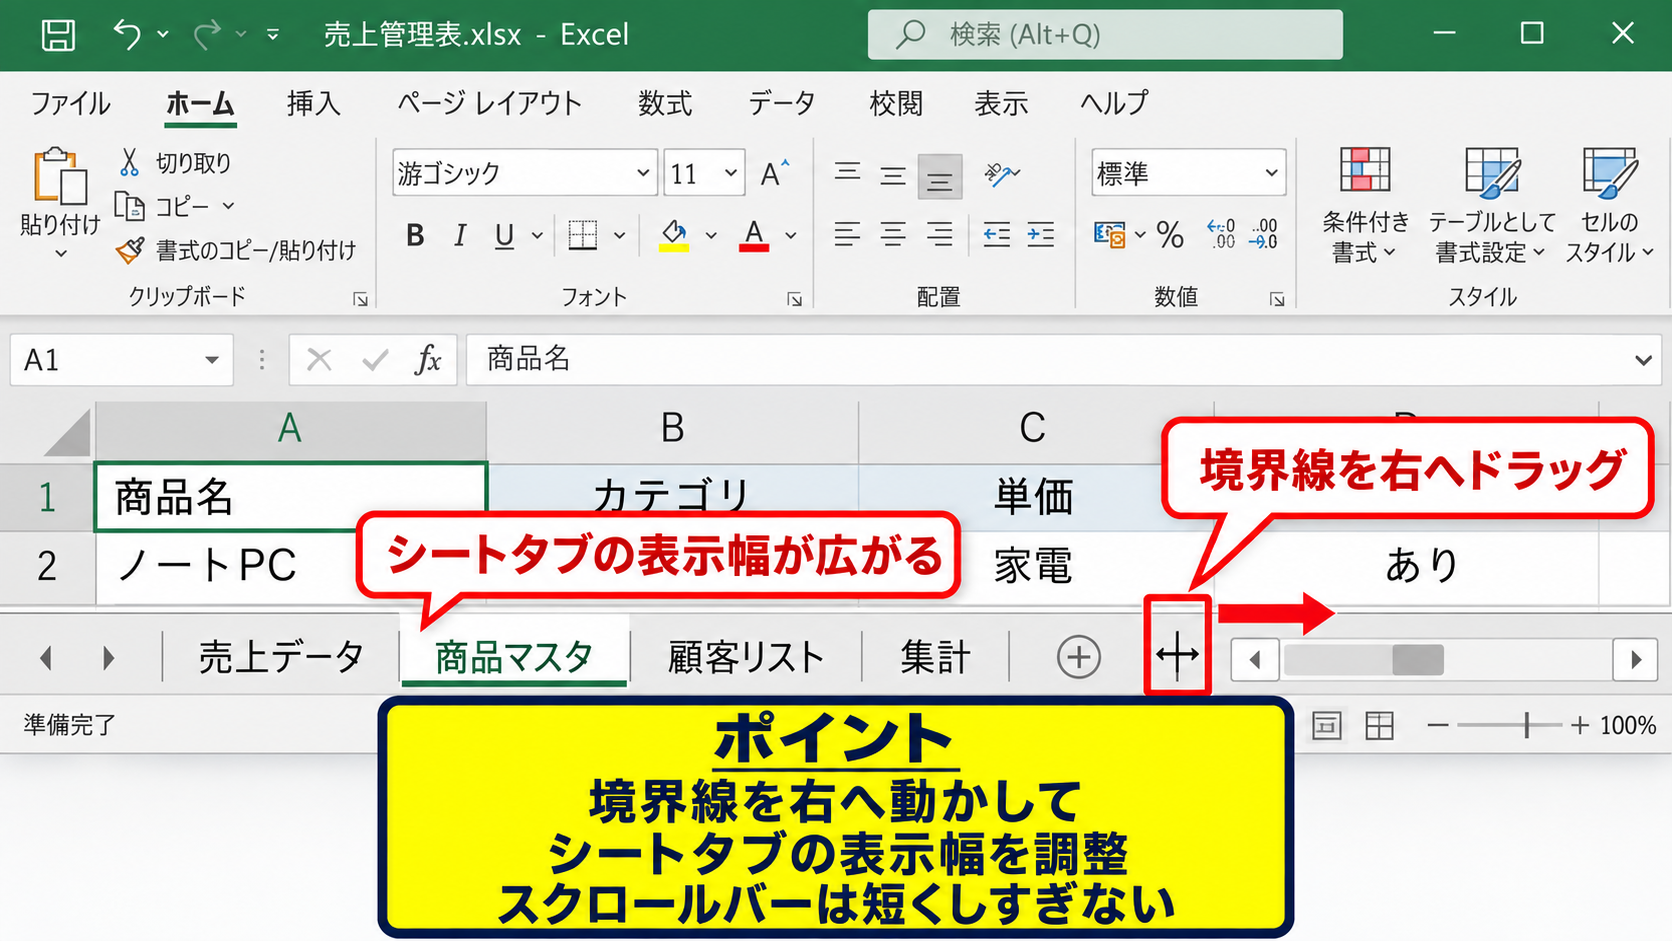
Task: Toggle Italic formatting
Action: click(x=460, y=235)
